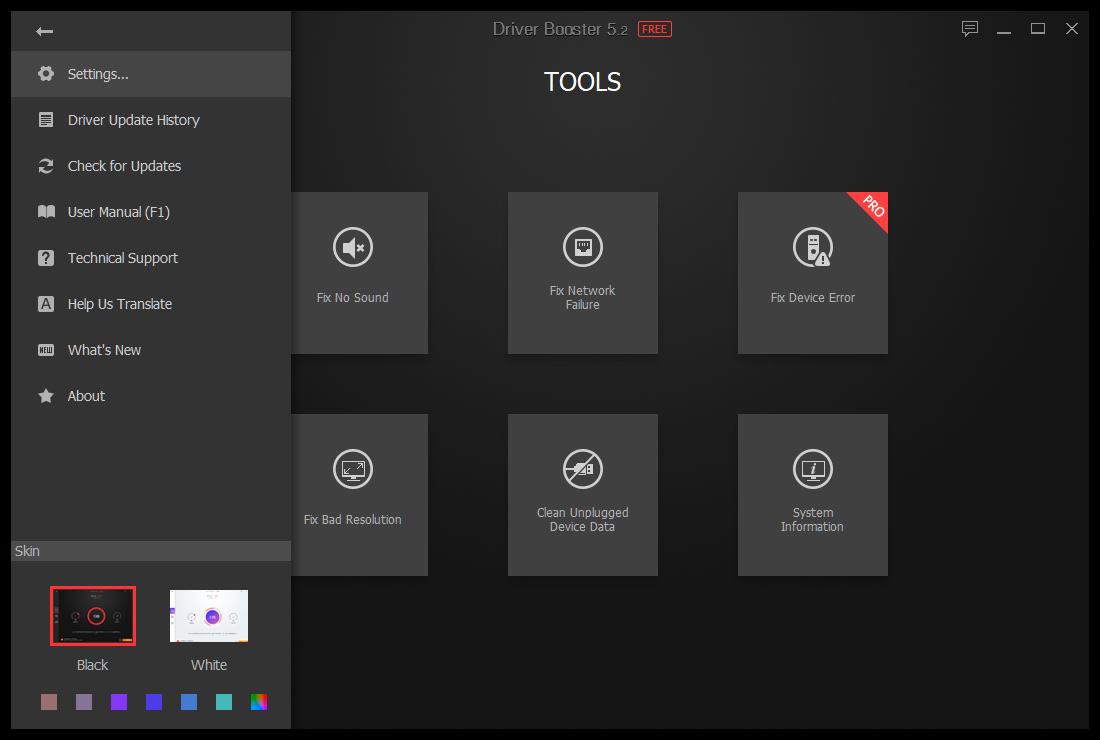Open User Manual (F1)
This screenshot has width=1100, height=740.
coord(118,212)
